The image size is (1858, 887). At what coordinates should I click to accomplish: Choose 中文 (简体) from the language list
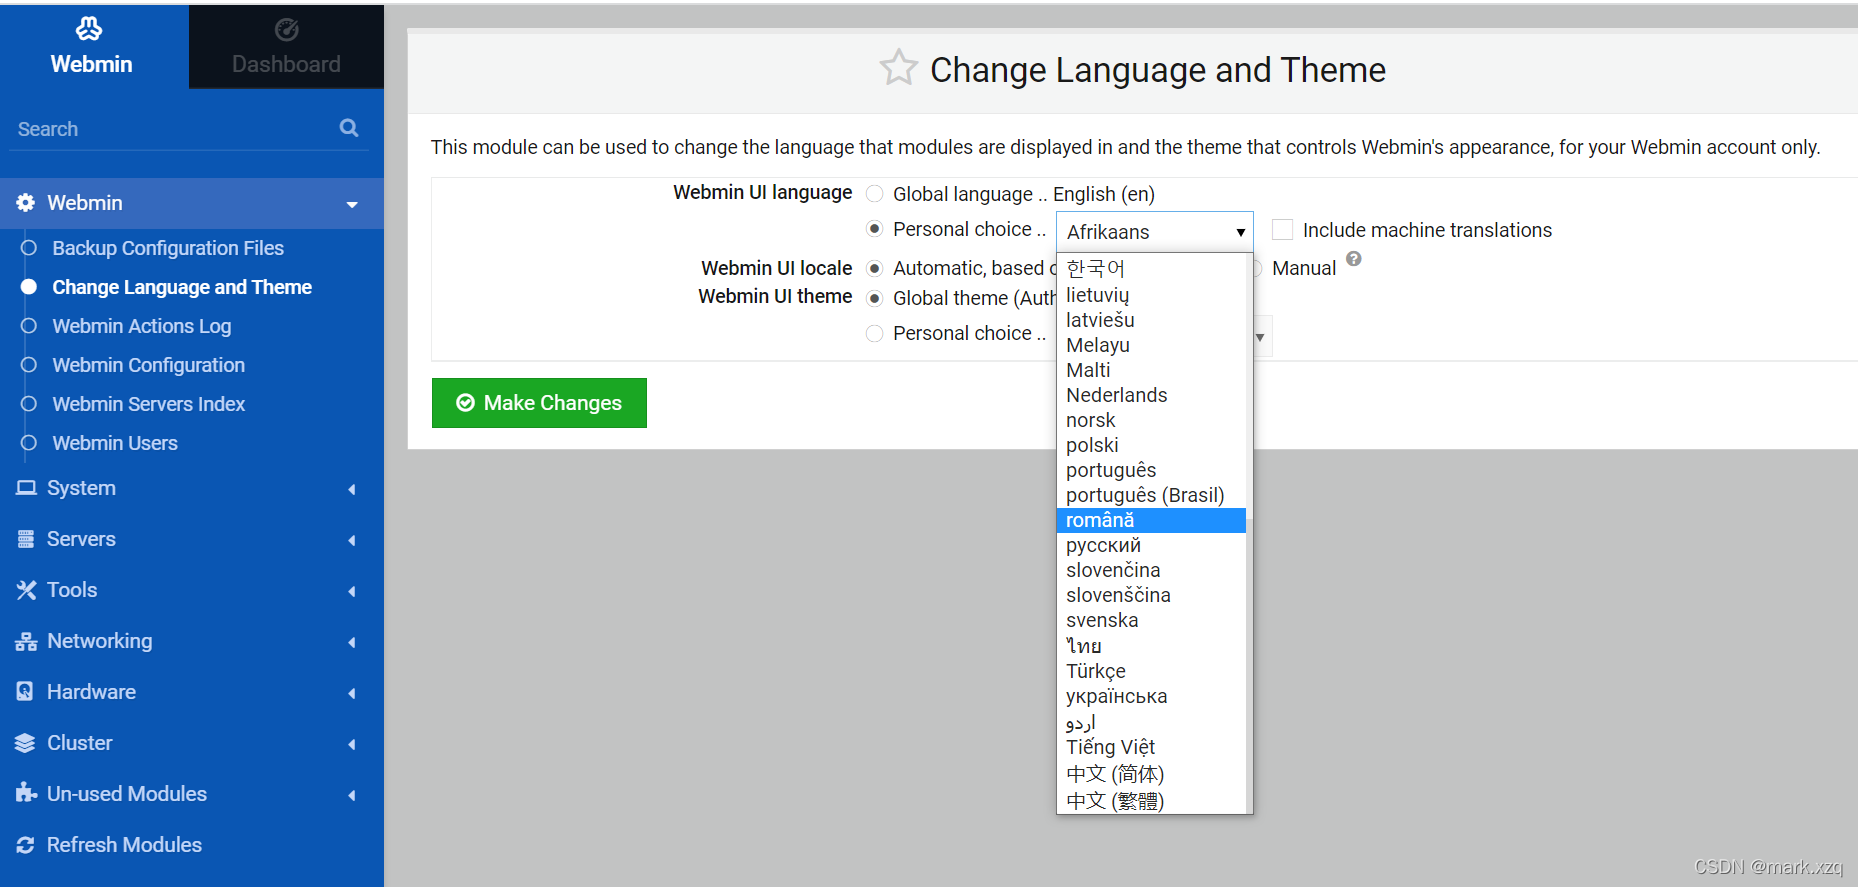[1151, 774]
